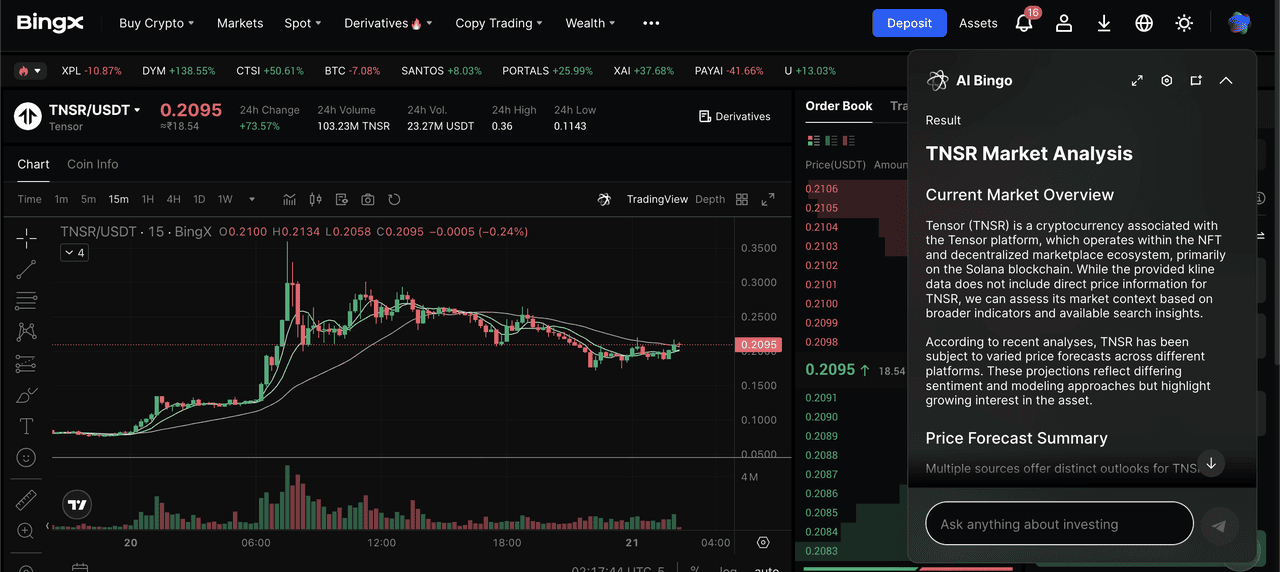Open the Assets link

tap(978, 23)
